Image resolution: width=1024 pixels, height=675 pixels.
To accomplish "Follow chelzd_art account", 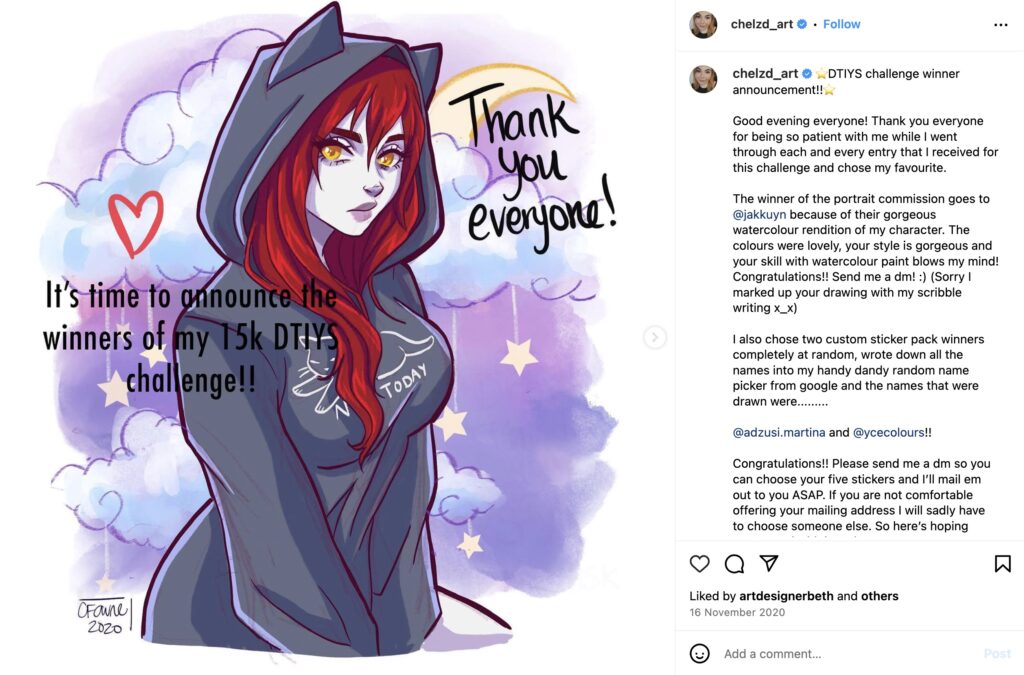I will (841, 24).
